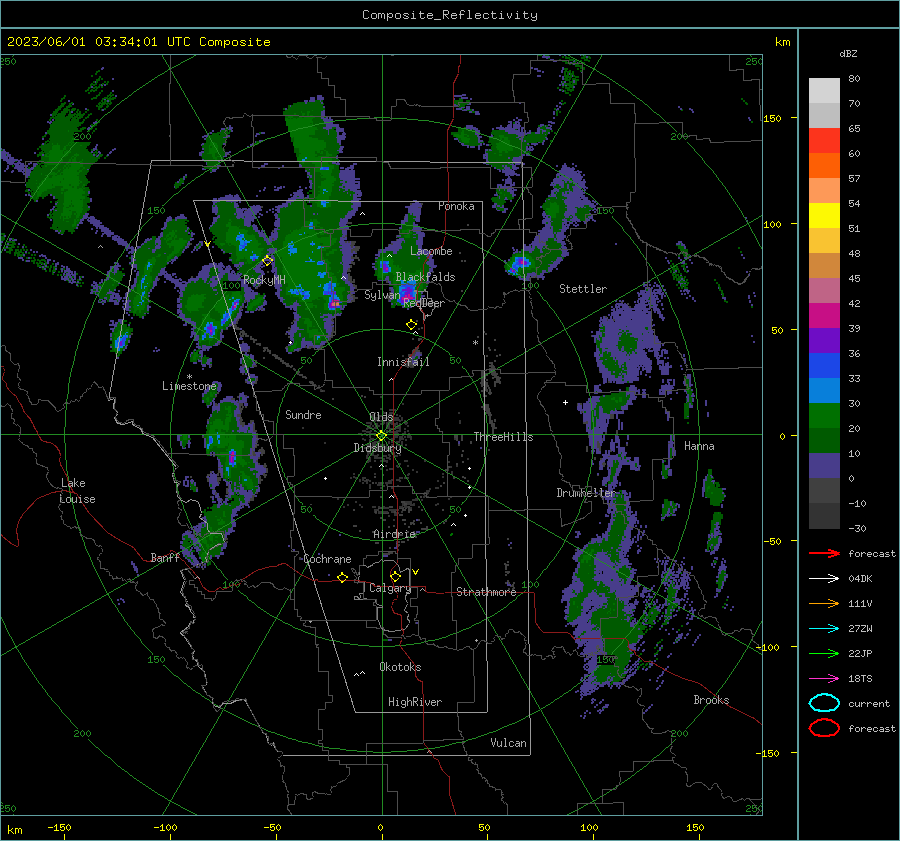Click the storm cell northwest of Stettler

click(x=521, y=263)
